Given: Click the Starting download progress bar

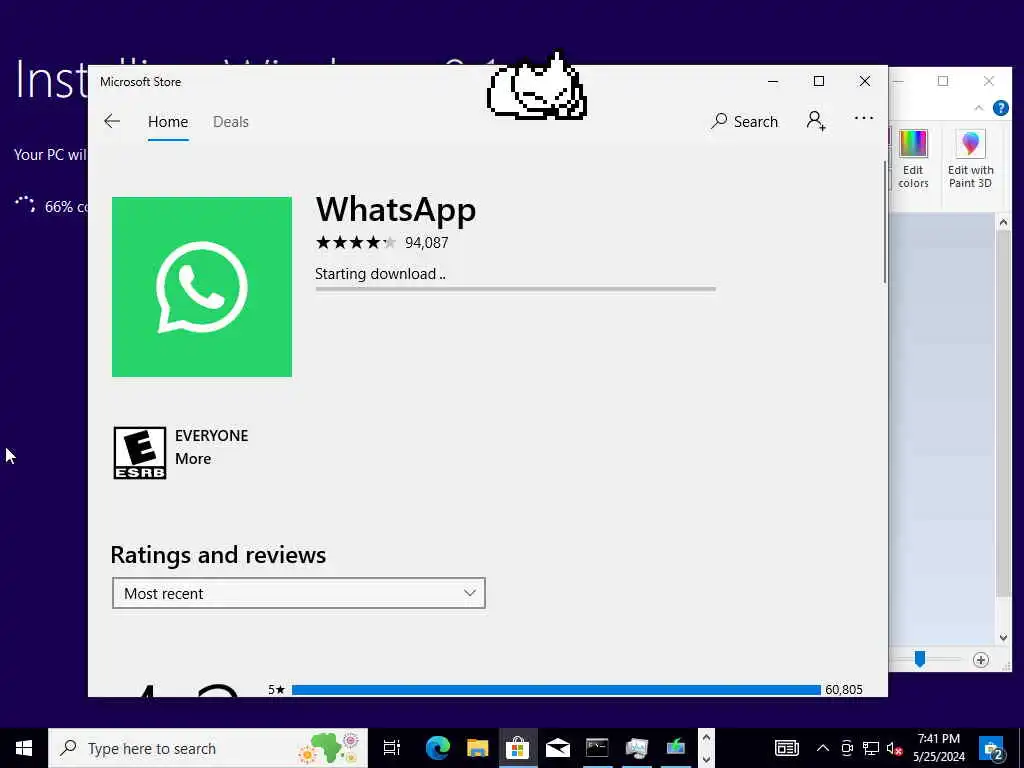Looking at the screenshot, I should tap(515, 289).
